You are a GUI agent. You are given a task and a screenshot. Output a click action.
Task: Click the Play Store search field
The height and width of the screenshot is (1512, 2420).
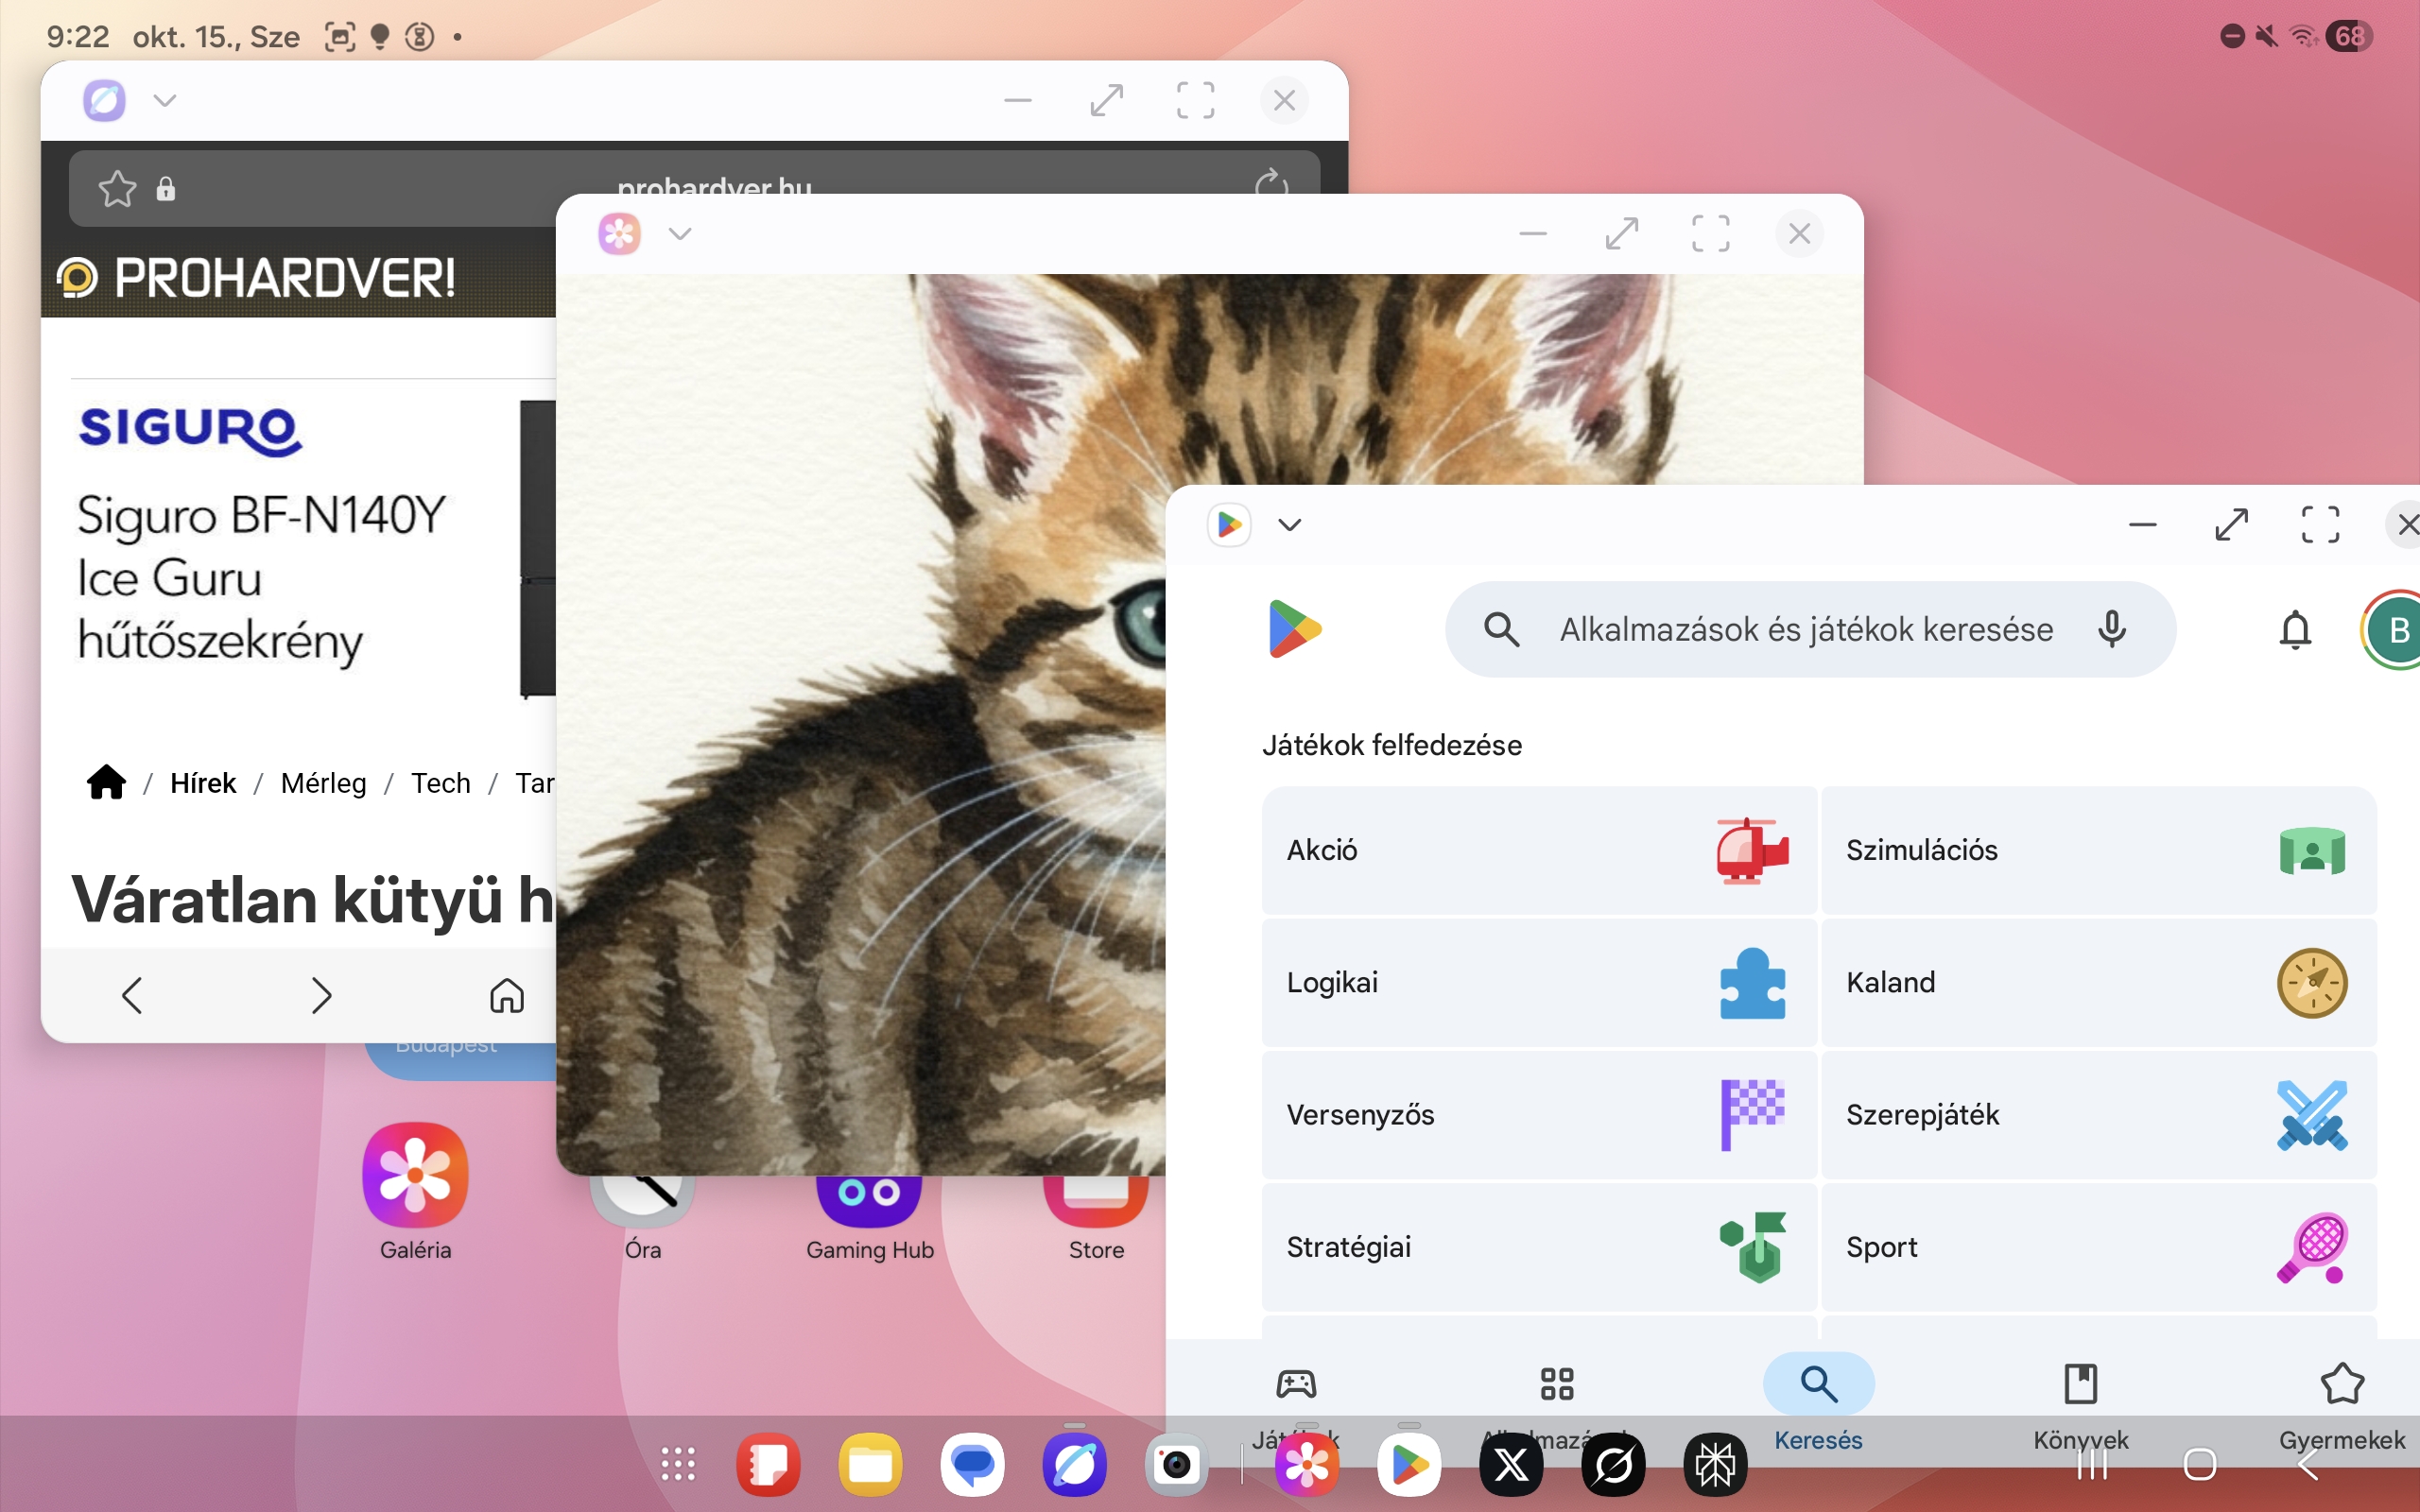point(1805,629)
